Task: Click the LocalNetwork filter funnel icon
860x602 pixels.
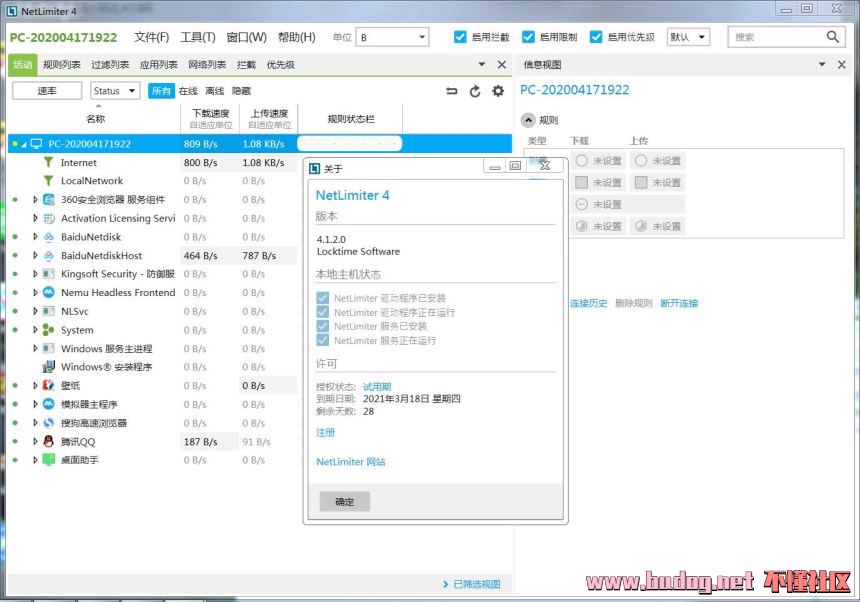Action: click(48, 181)
